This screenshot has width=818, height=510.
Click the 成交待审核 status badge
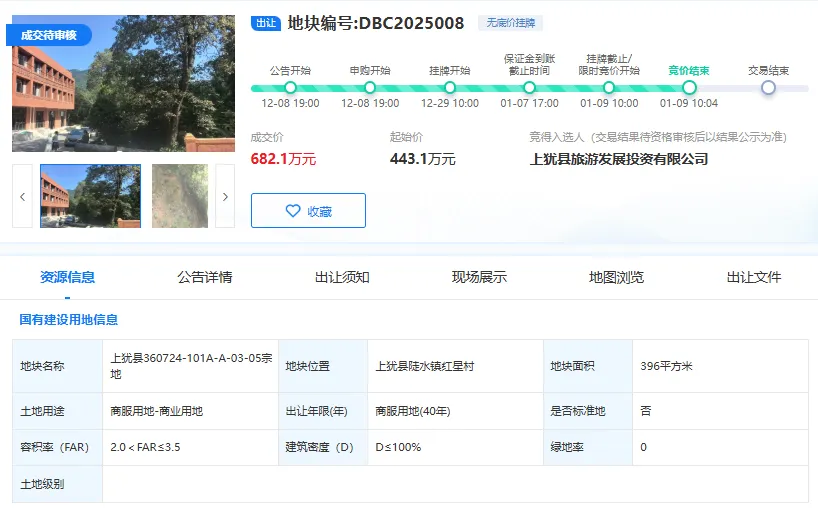pyautogui.click(x=49, y=35)
